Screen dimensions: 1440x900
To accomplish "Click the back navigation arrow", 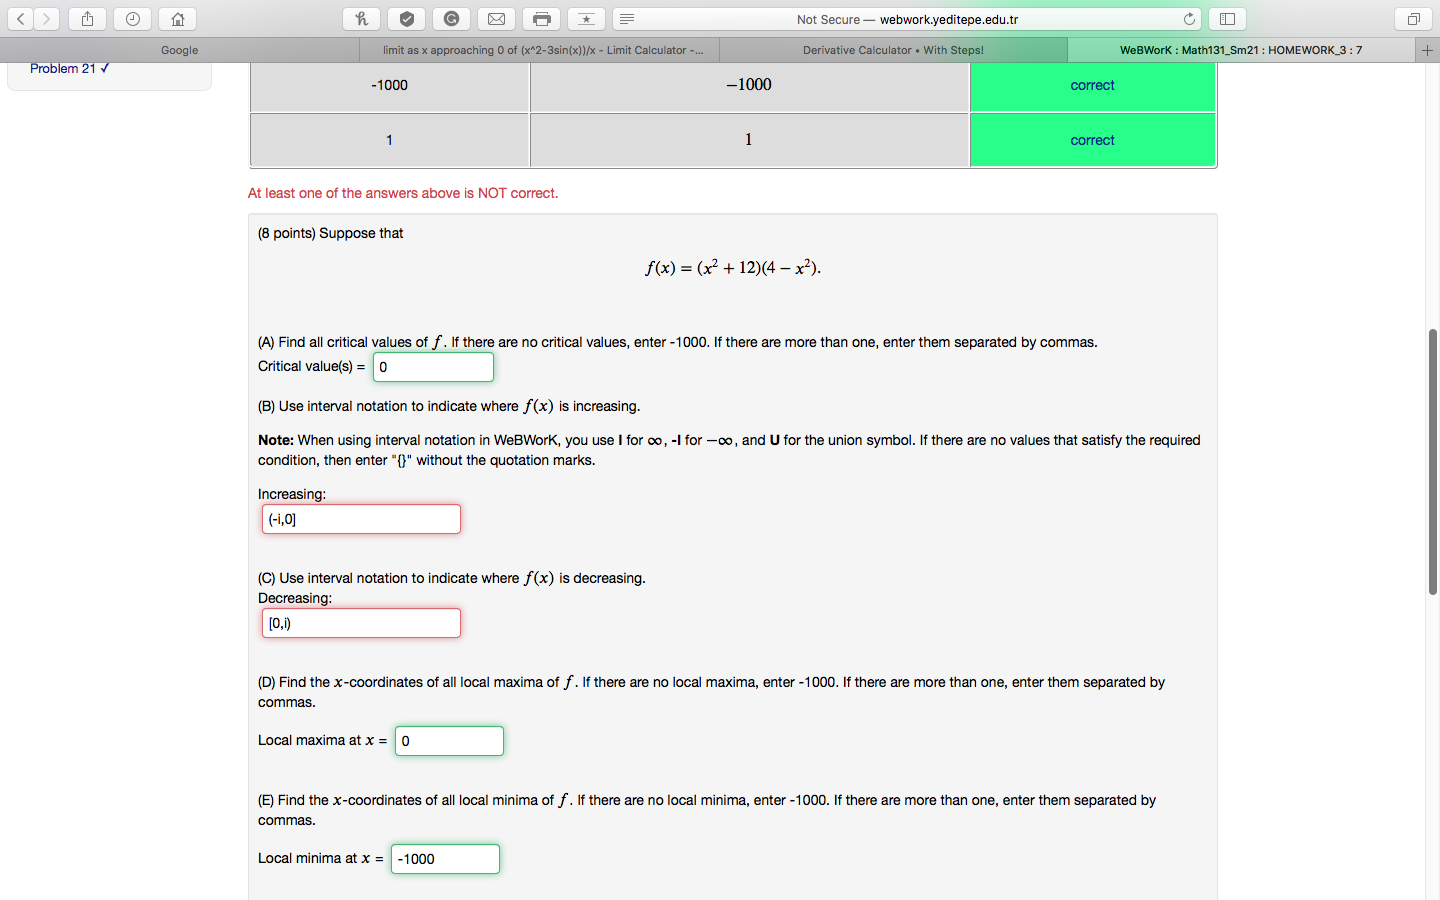I will point(19,18).
